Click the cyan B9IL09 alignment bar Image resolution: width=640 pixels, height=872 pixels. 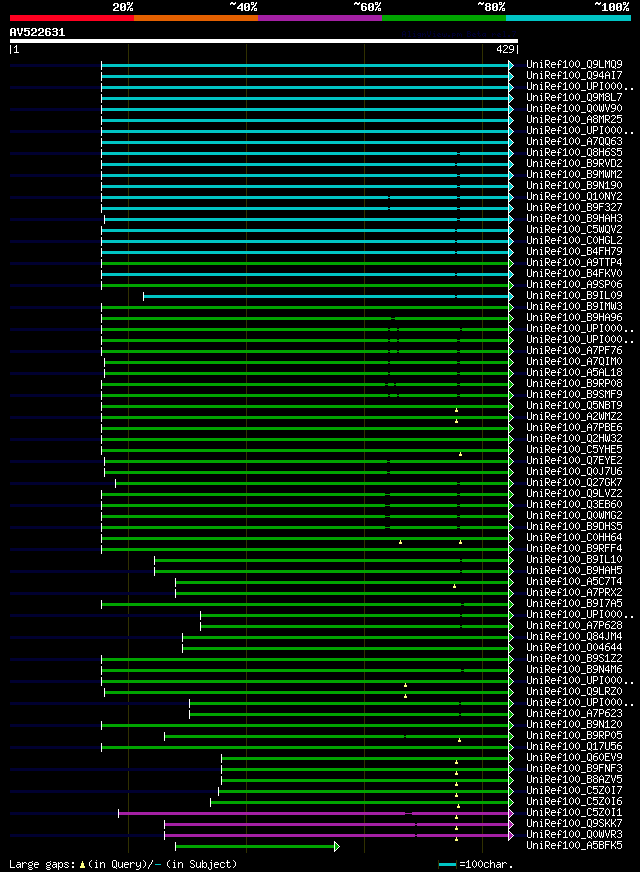[328, 296]
